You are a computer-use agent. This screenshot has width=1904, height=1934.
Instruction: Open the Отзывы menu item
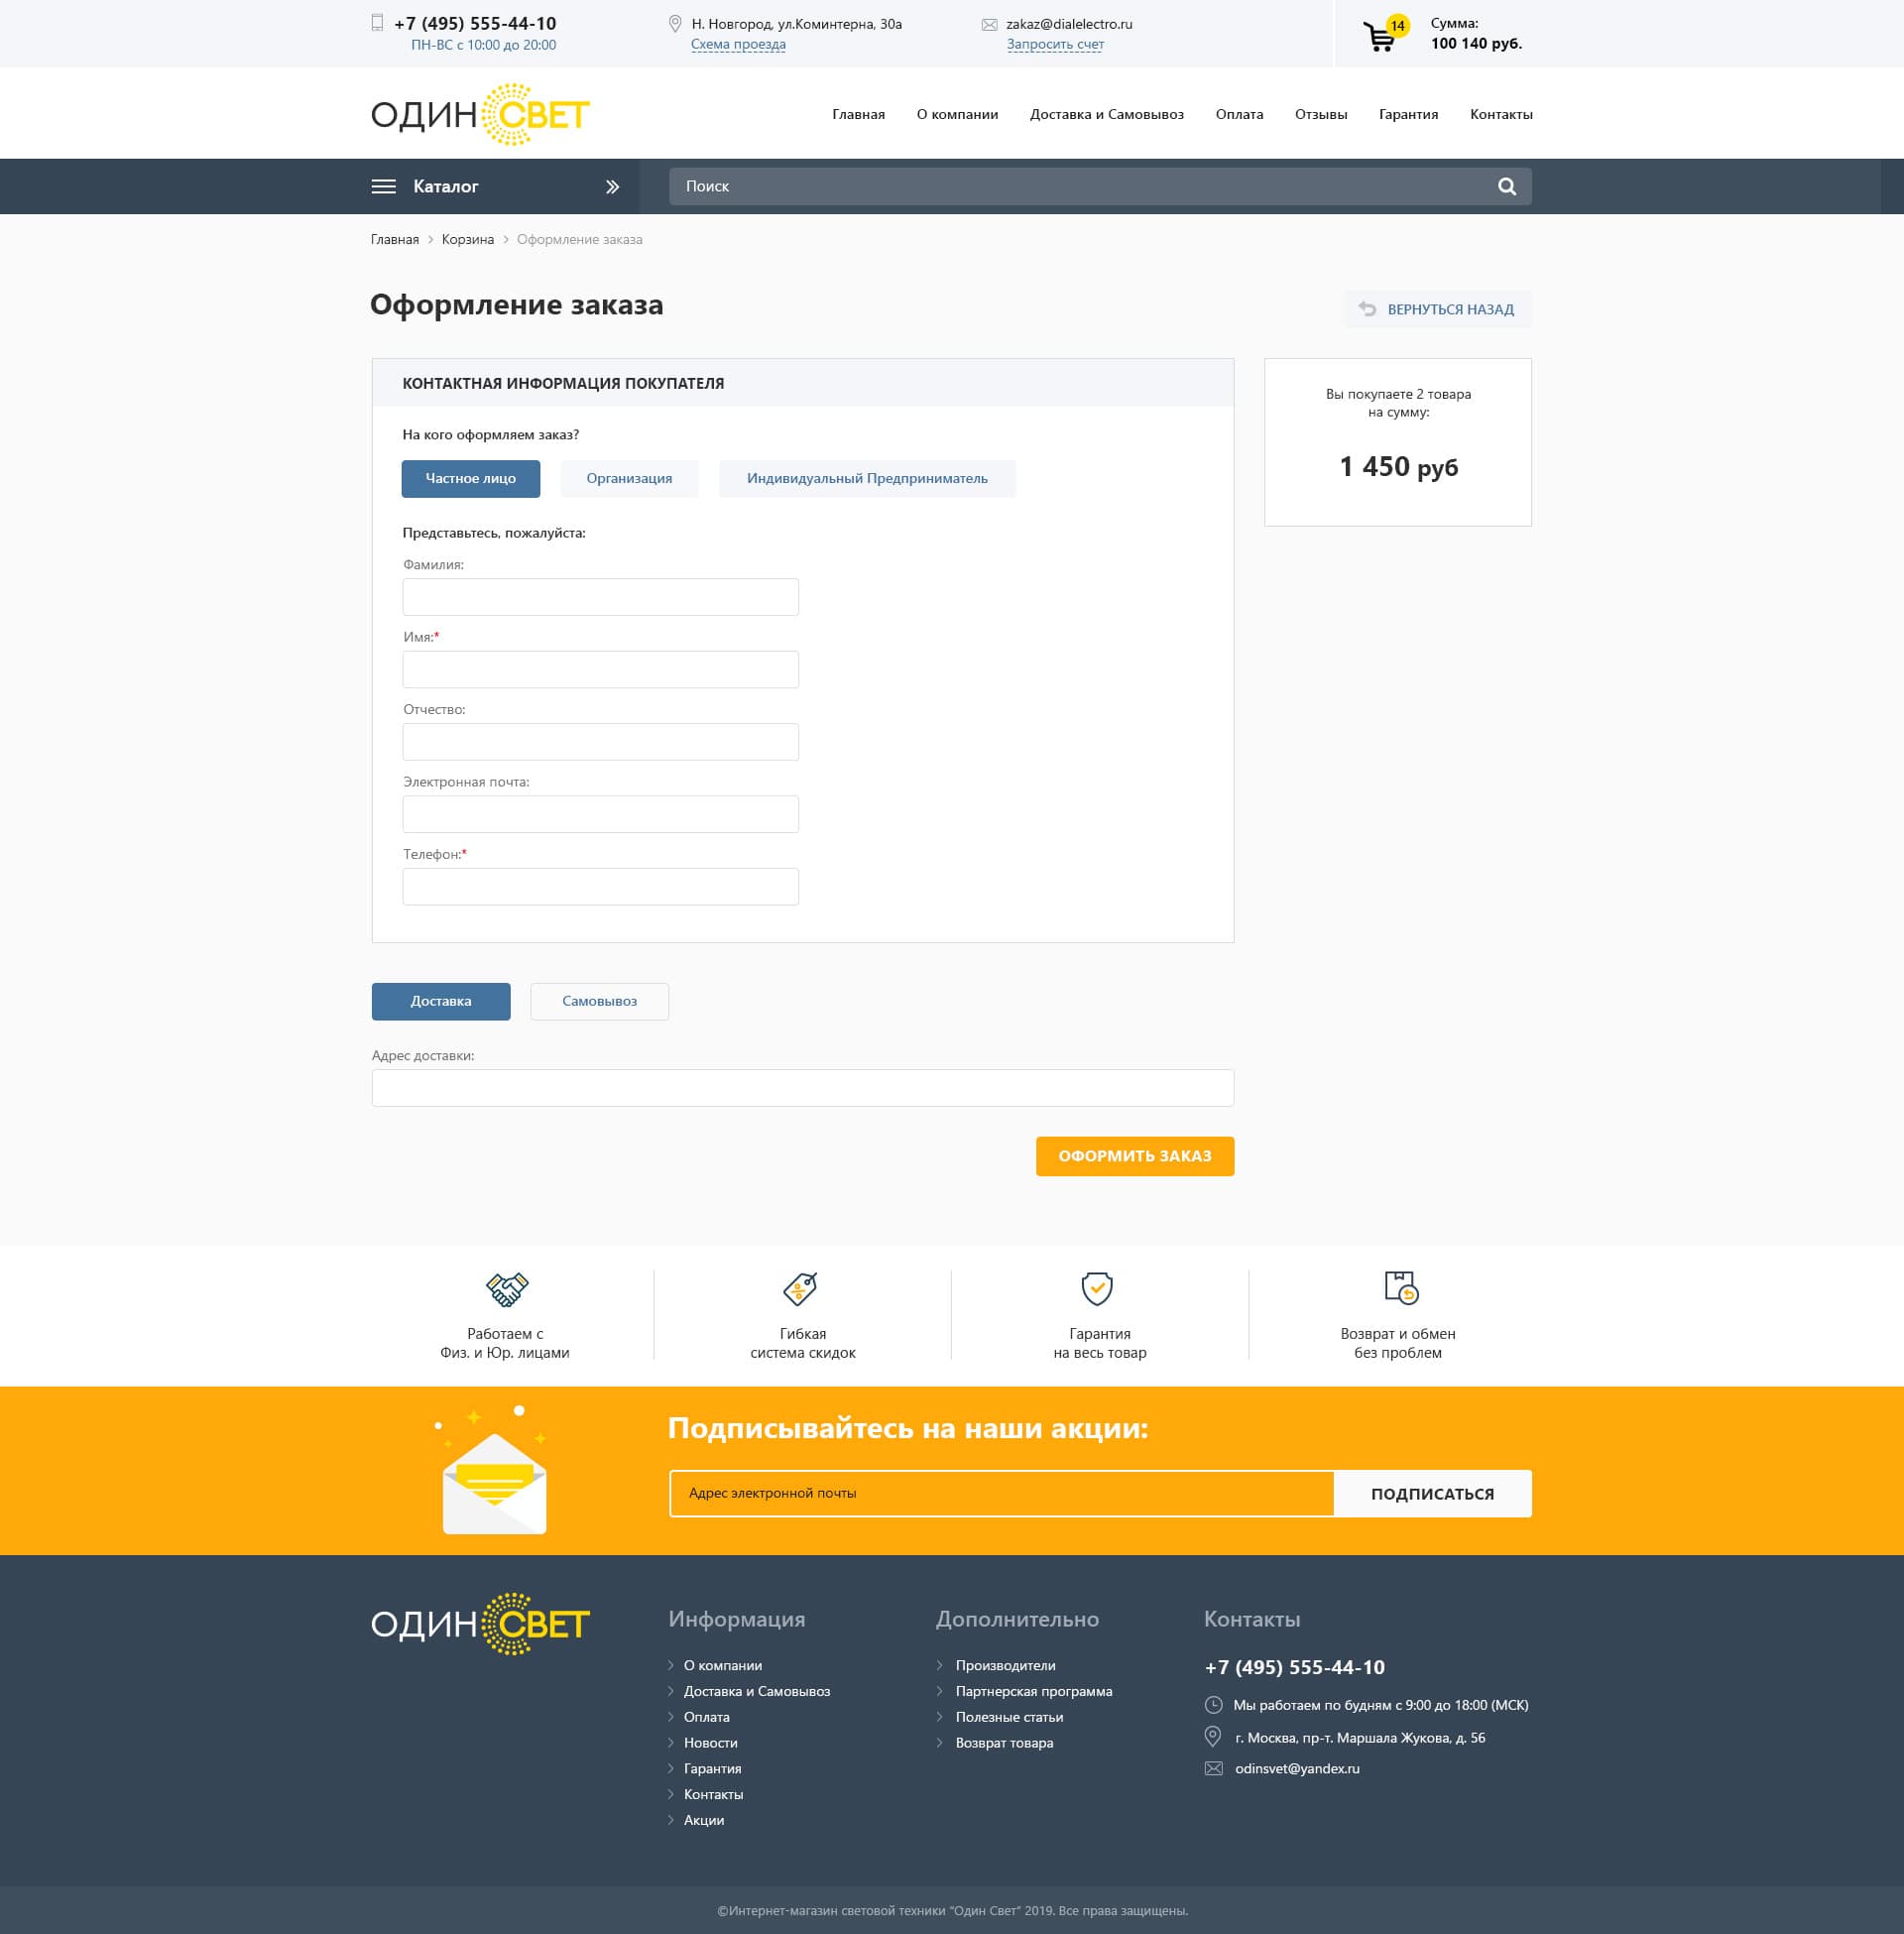pos(1320,114)
